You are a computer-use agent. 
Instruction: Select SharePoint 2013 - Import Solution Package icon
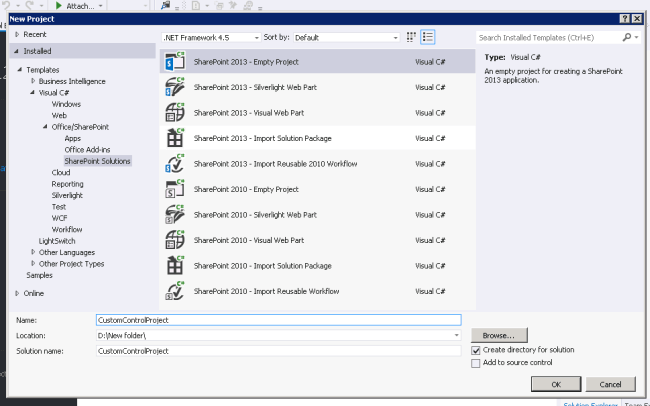(x=174, y=138)
